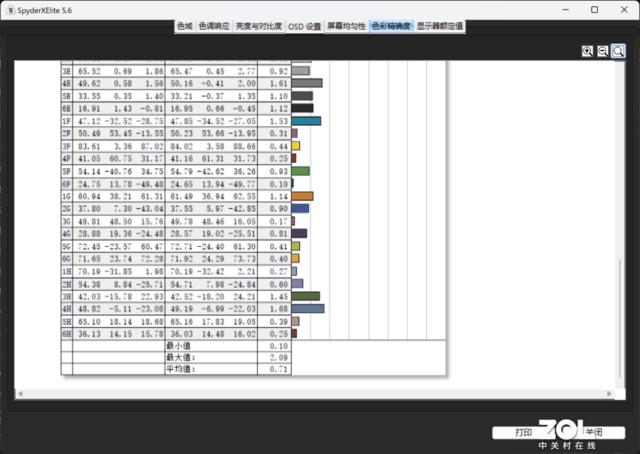Click the zoom out magnifier icon

602,51
